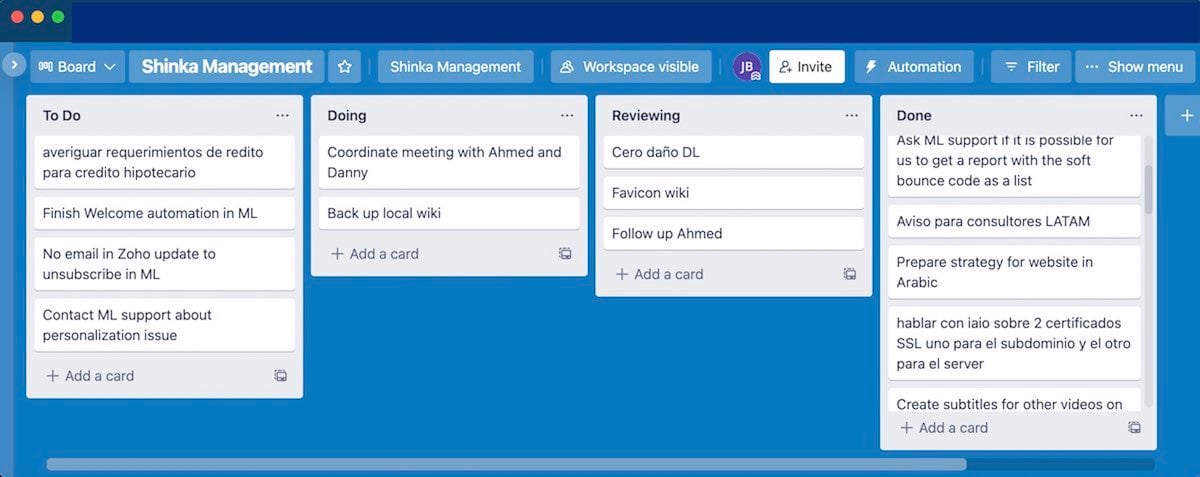Click the To Do list title

(62, 116)
